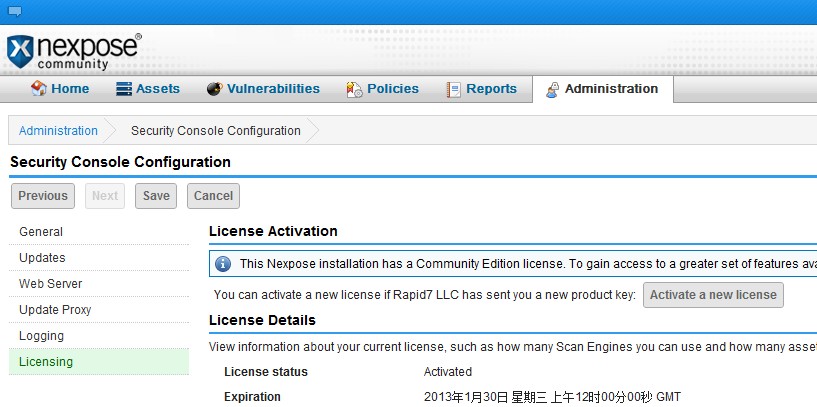817x407 pixels.
Task: Click the Administration breadcrumb link
Action: click(58, 131)
